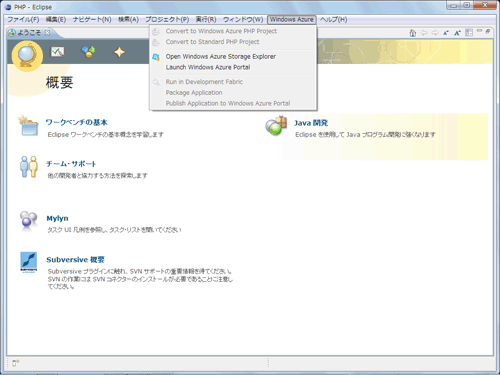The image size is (500, 375).
Task: Click the Welcome page Home icon
Action: tap(413, 33)
